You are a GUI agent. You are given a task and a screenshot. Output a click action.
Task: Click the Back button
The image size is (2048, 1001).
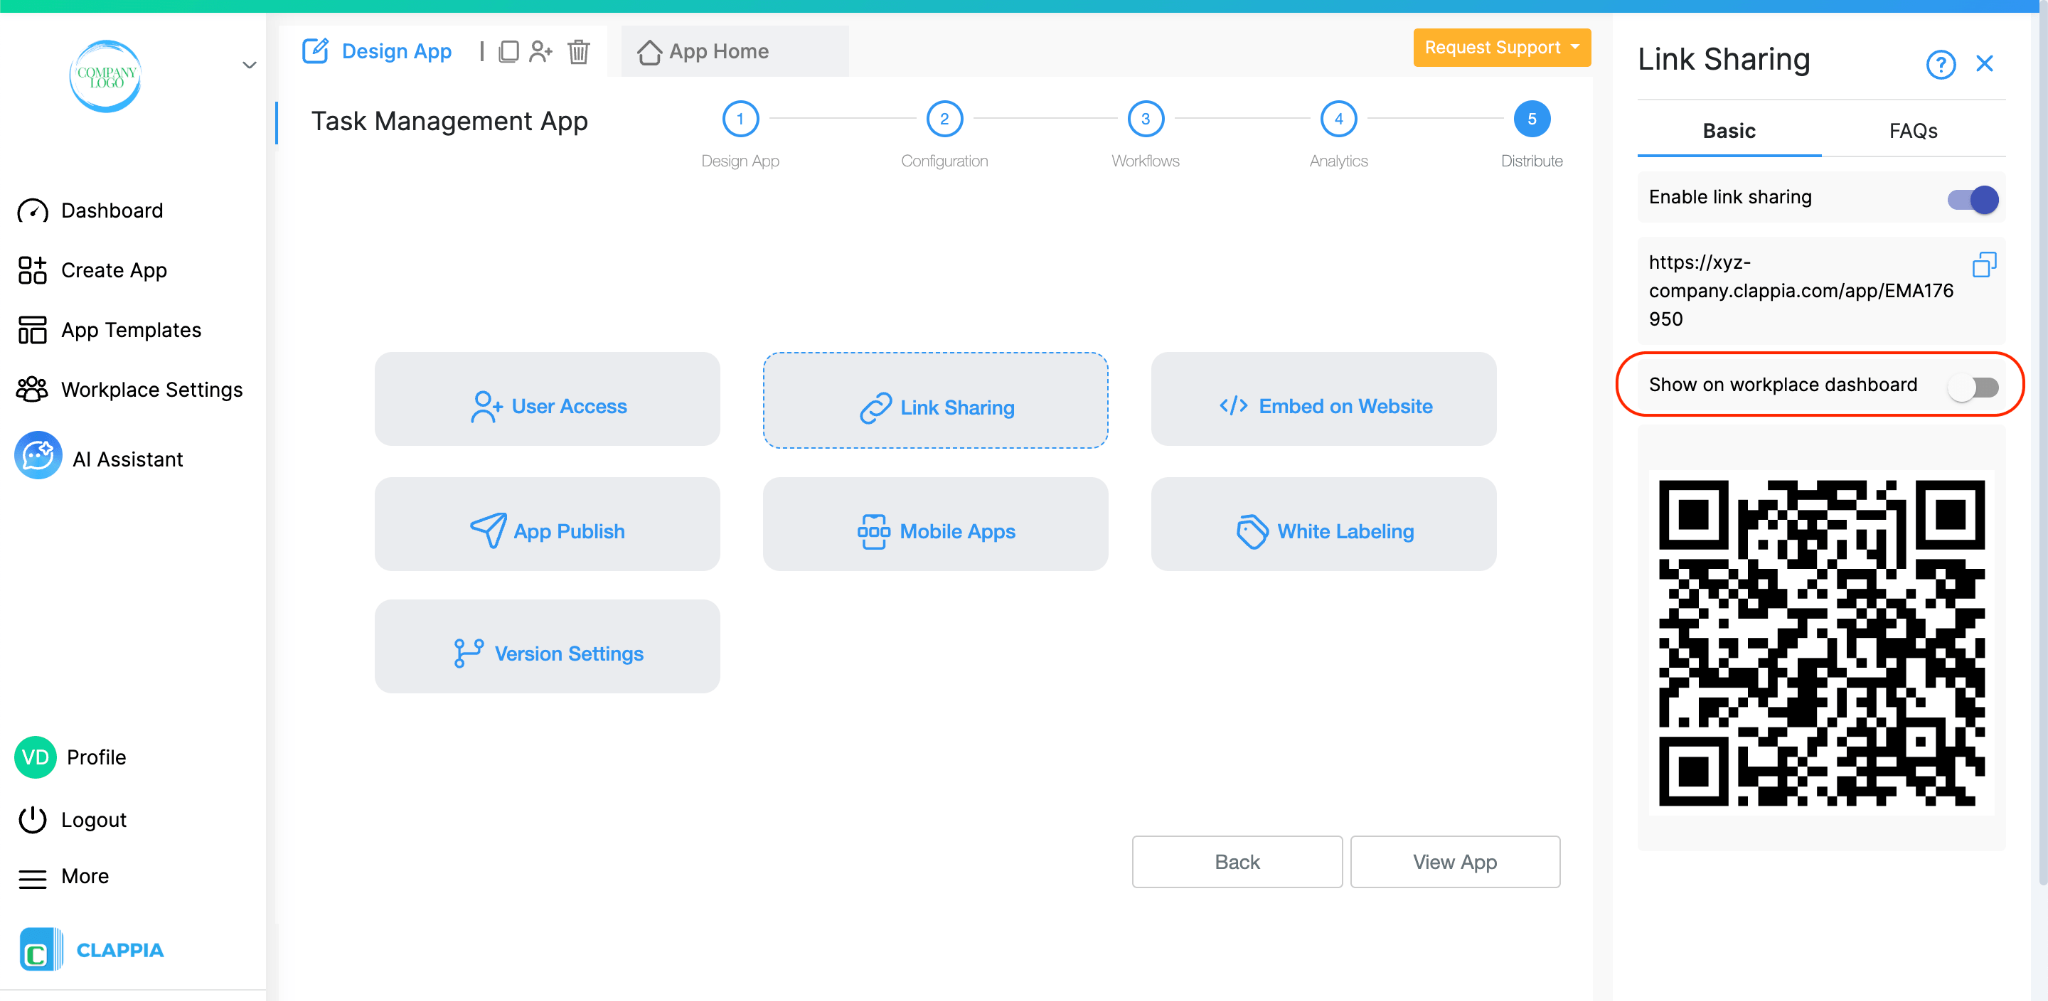1237,862
